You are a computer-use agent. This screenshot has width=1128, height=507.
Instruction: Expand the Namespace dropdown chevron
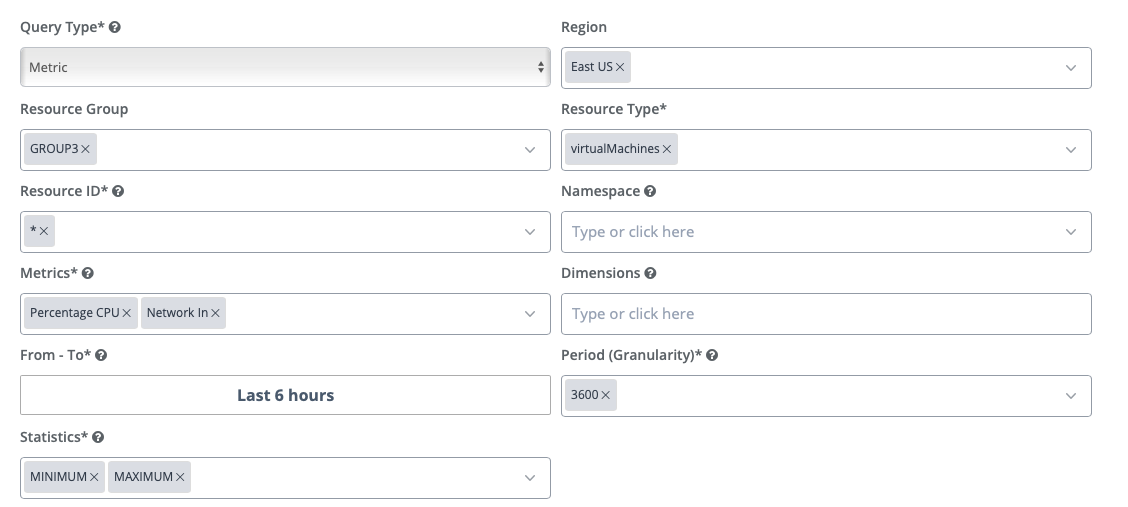[1070, 232]
